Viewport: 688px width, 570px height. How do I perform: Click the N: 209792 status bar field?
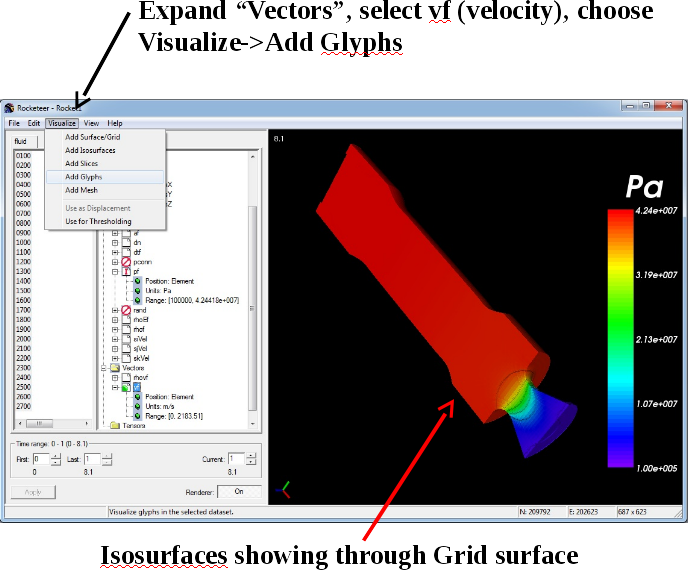pos(542,512)
